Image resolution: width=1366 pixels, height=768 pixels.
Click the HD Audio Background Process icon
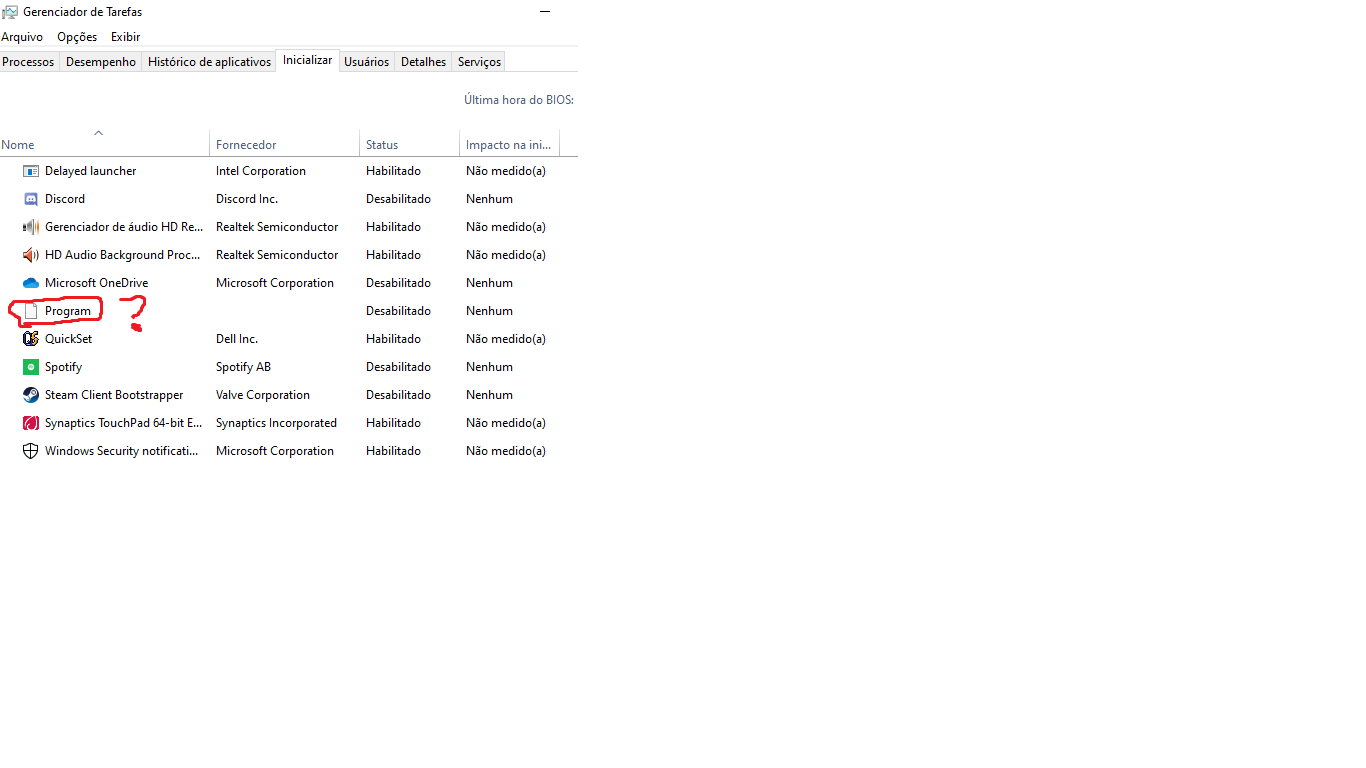click(x=30, y=255)
